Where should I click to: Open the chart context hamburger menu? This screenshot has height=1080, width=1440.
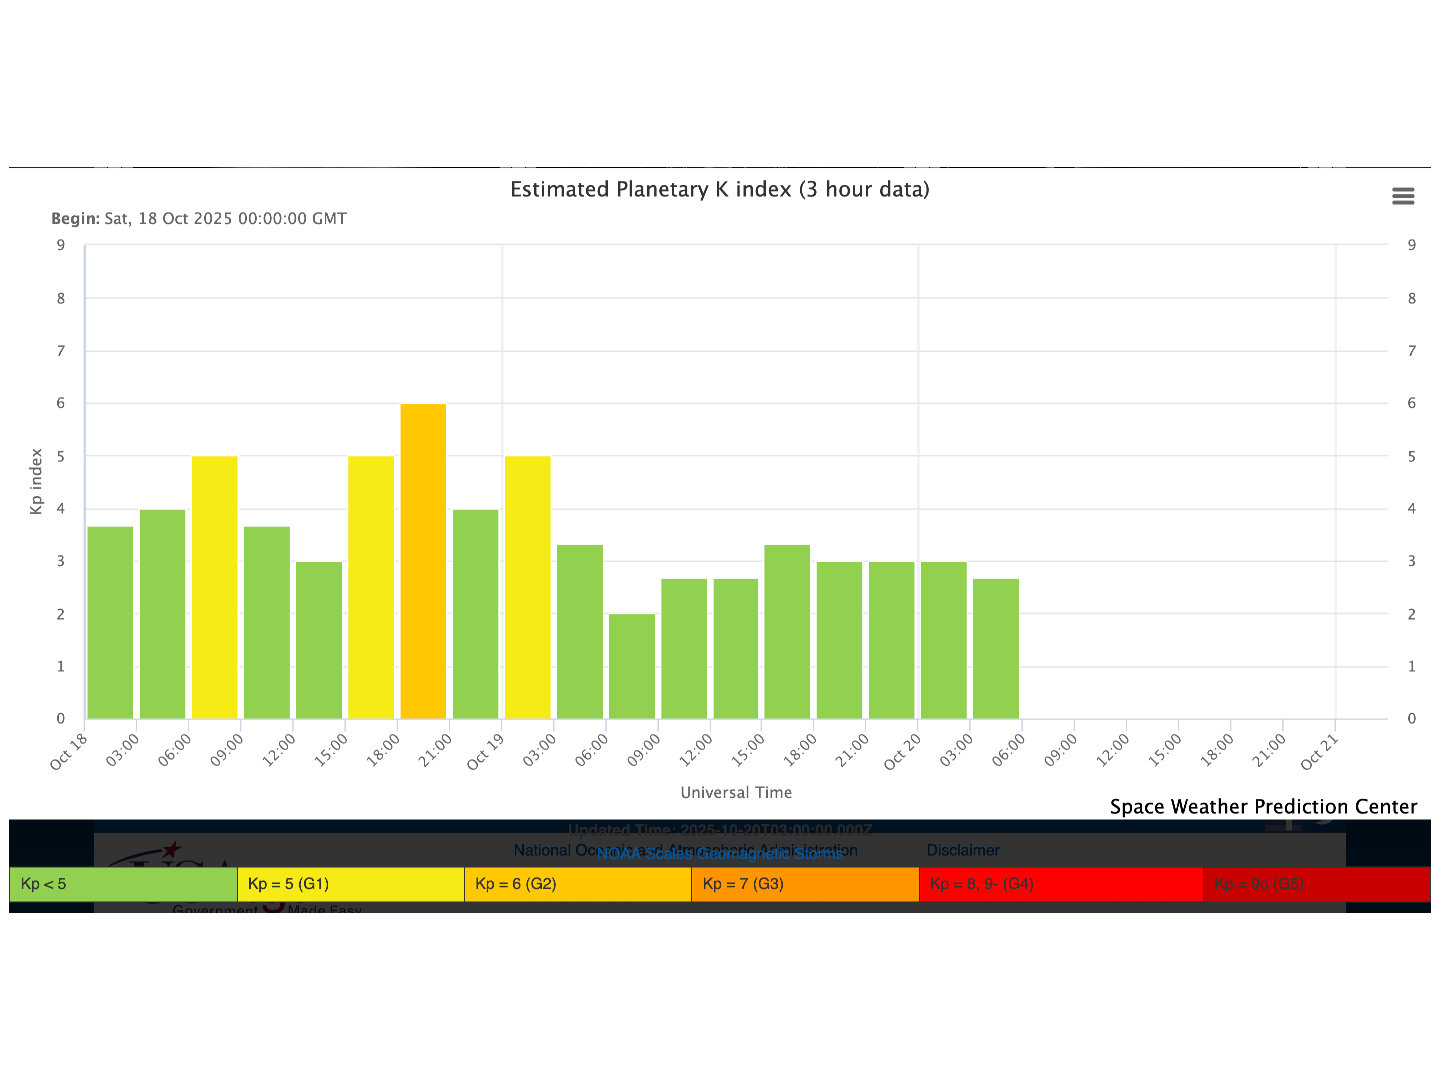(x=1403, y=196)
